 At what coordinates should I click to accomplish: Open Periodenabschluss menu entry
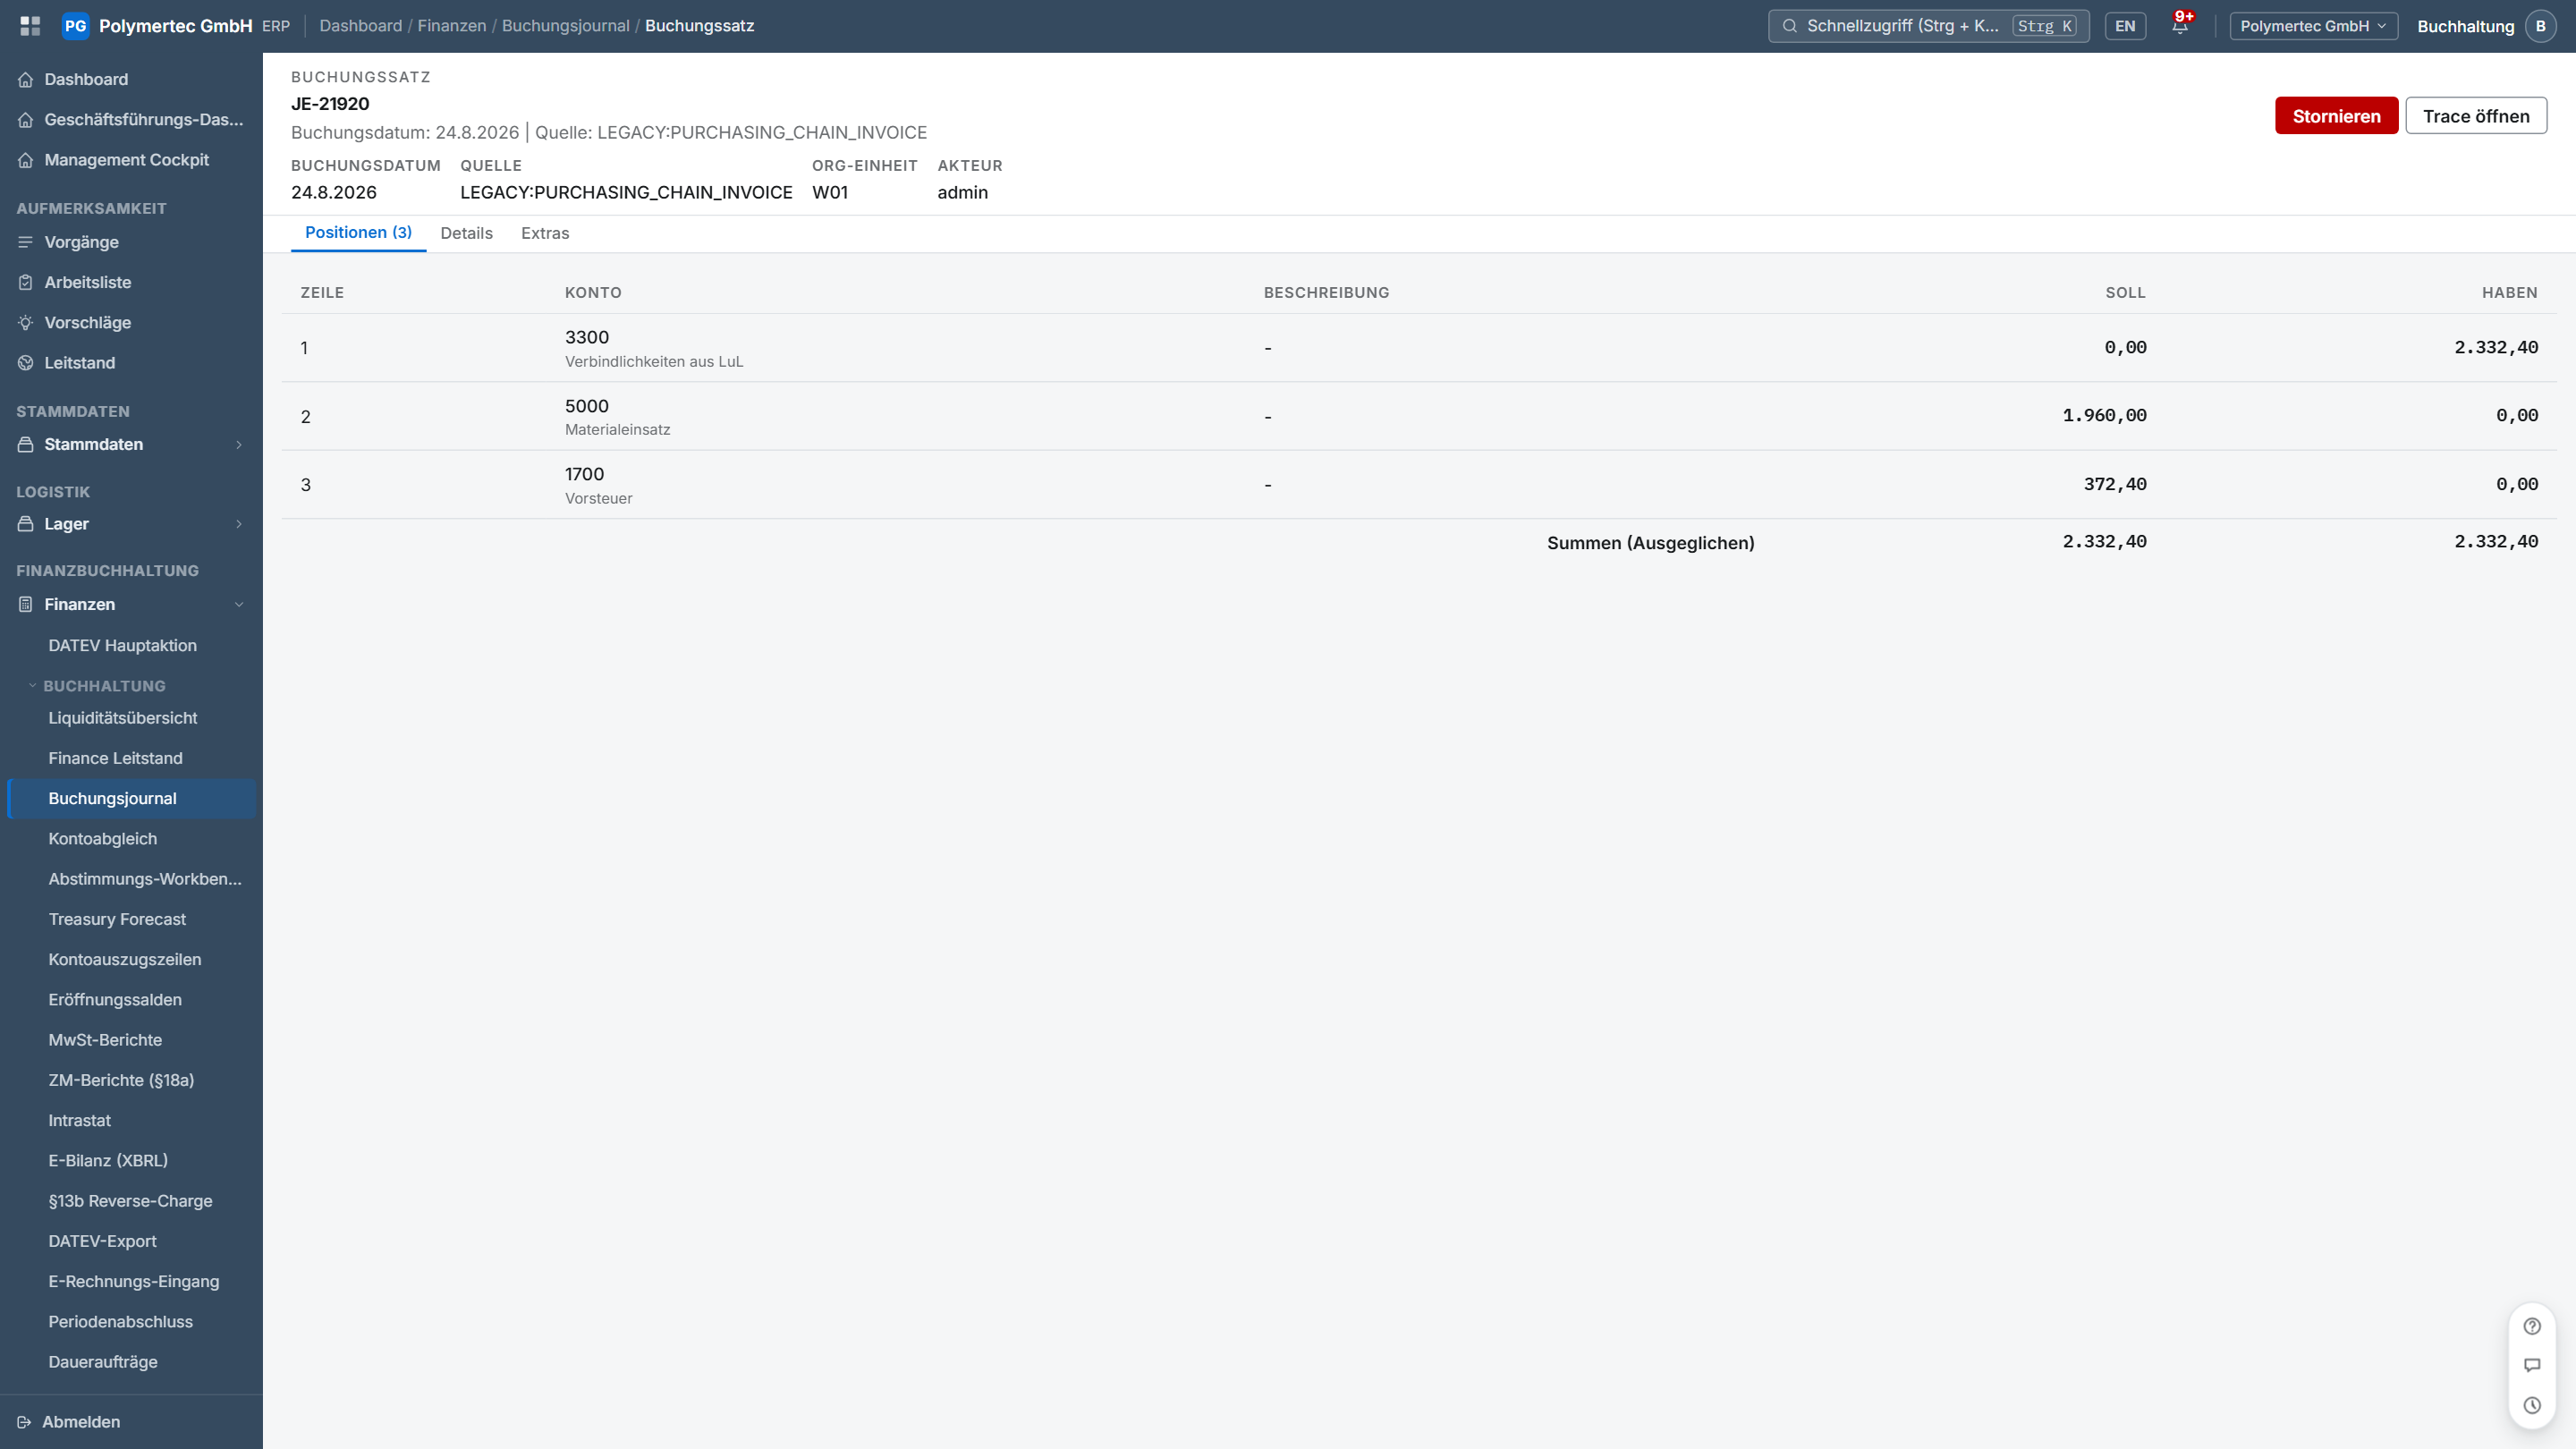point(131,1322)
